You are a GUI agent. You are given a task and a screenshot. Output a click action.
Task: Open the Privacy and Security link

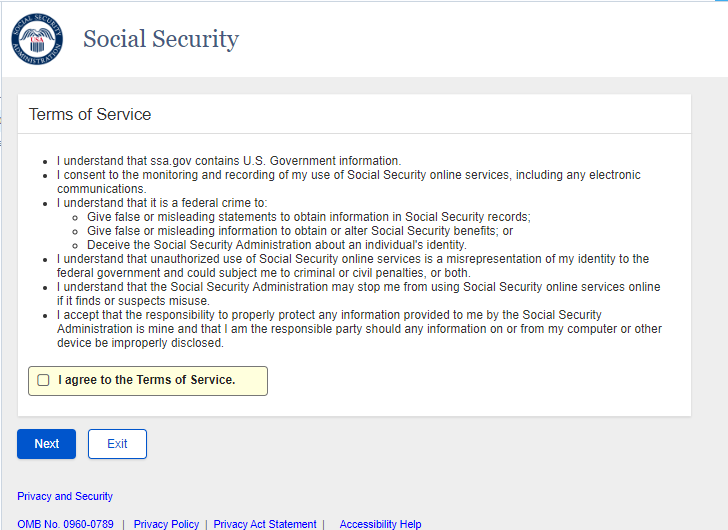tap(65, 496)
